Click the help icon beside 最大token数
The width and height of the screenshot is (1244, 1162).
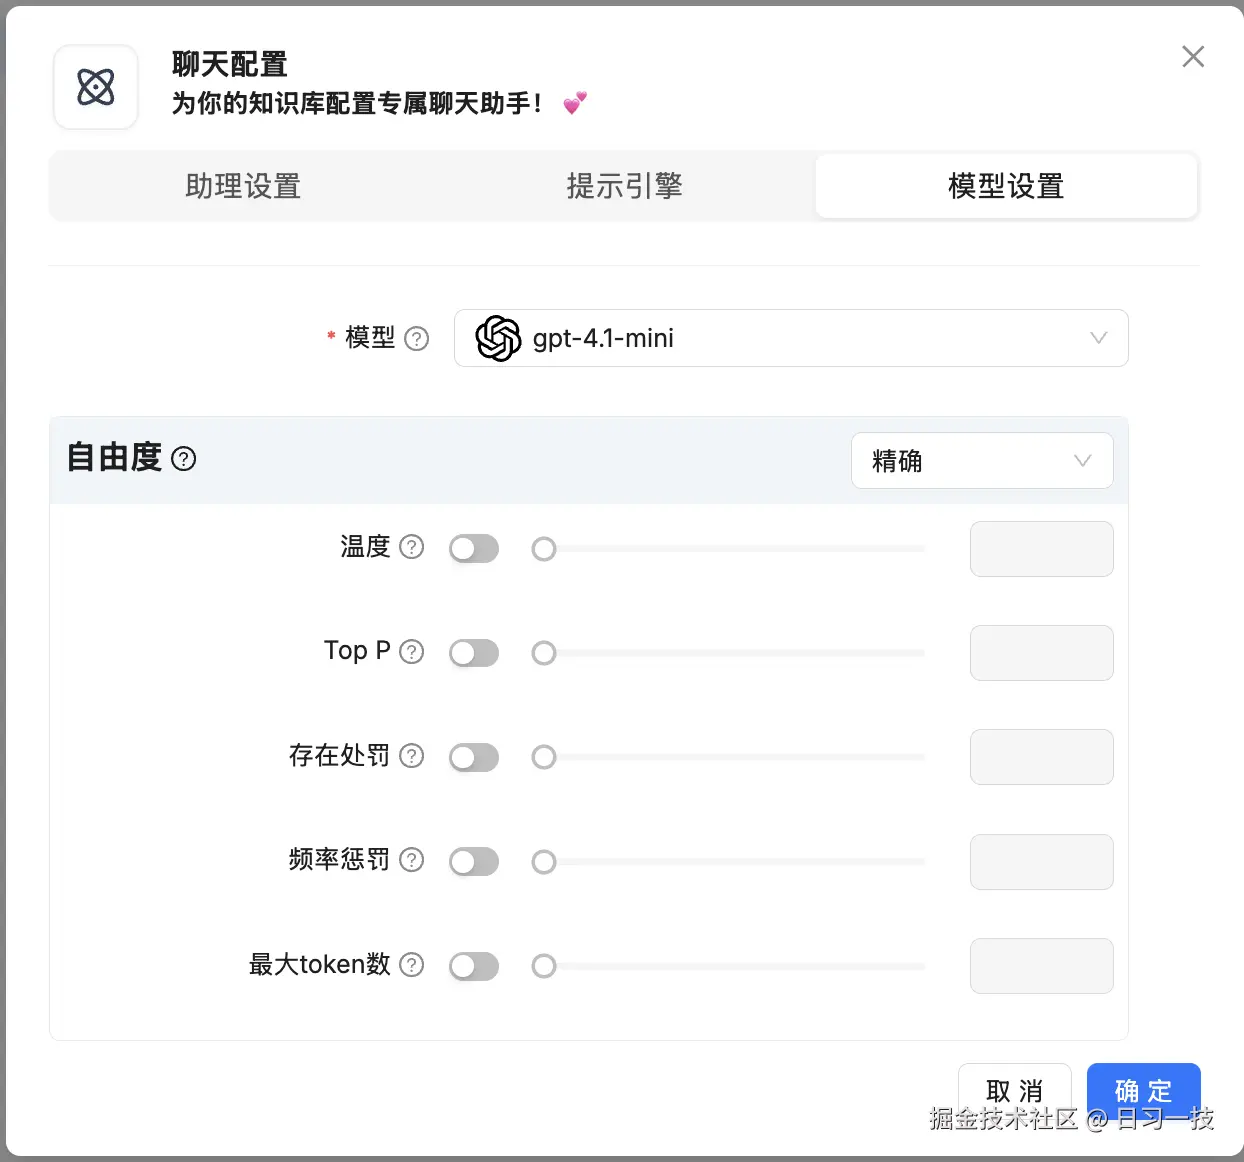(412, 965)
